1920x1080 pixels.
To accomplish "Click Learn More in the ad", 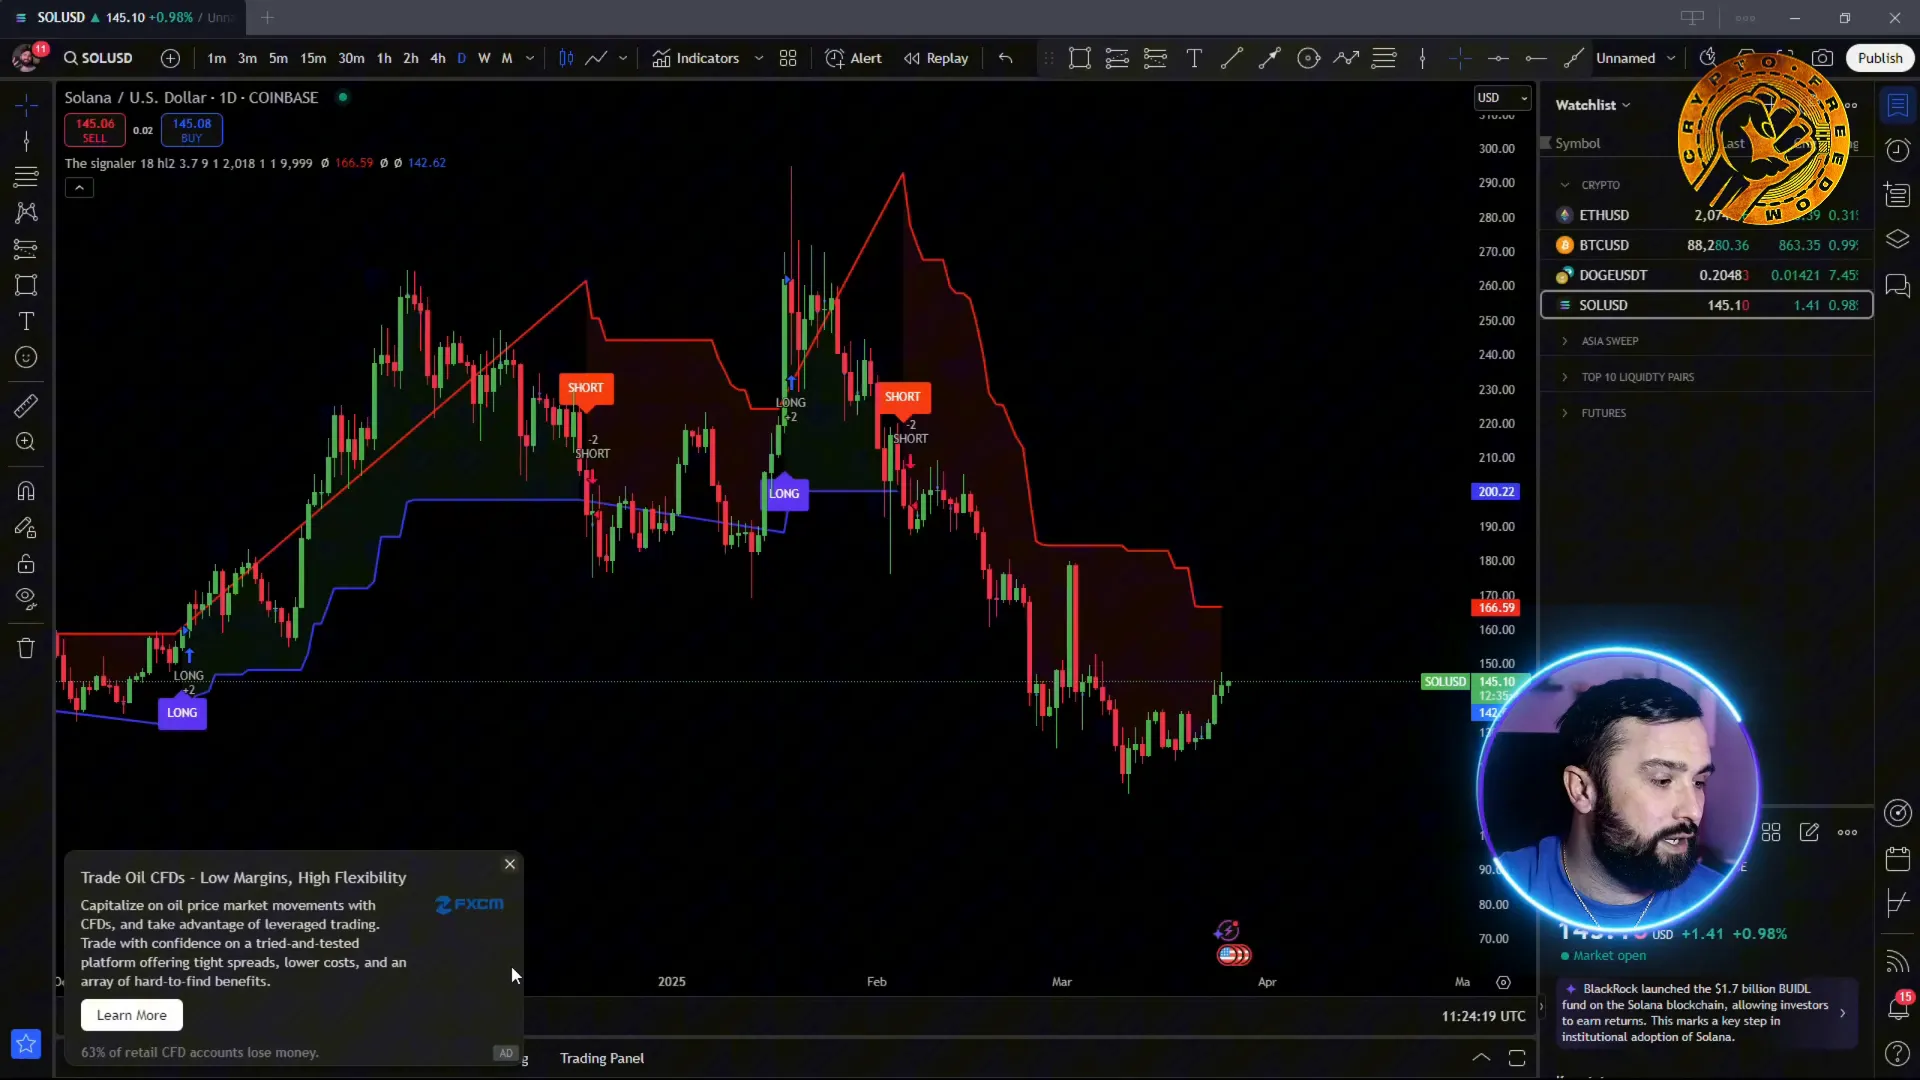I will click(132, 1015).
